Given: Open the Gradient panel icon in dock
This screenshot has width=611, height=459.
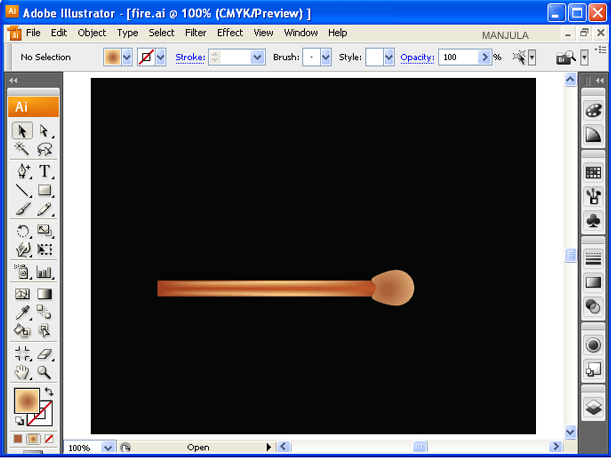Looking at the screenshot, I should (593, 282).
